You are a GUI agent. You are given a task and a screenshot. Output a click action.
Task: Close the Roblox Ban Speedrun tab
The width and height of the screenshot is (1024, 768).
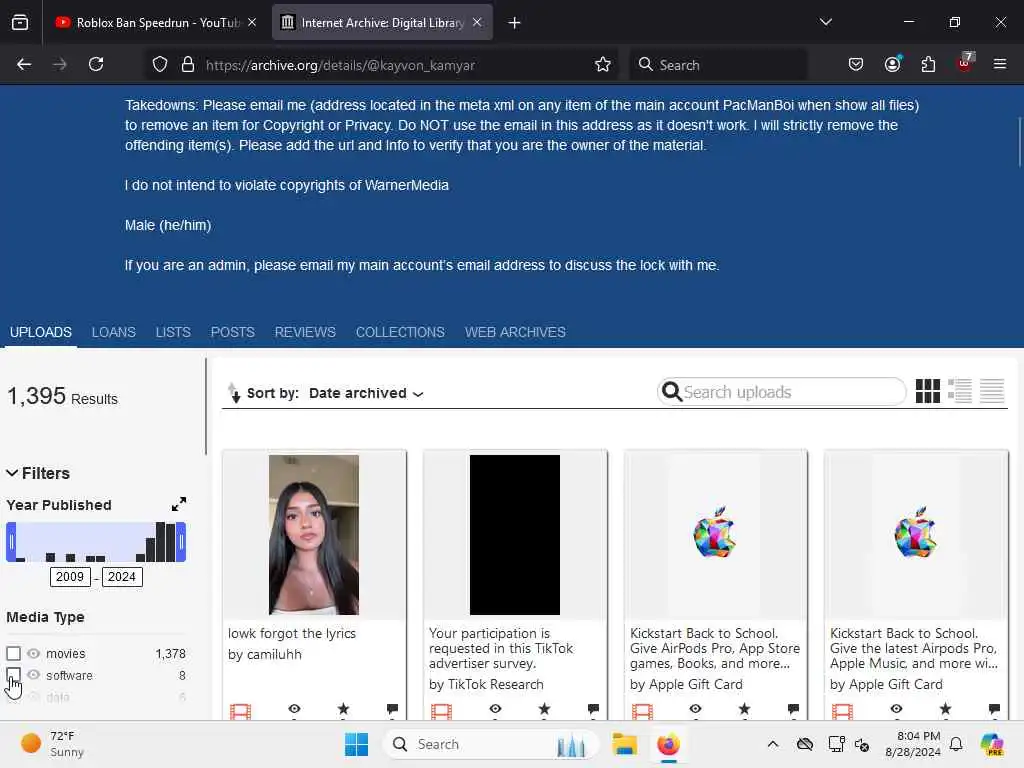252,22
